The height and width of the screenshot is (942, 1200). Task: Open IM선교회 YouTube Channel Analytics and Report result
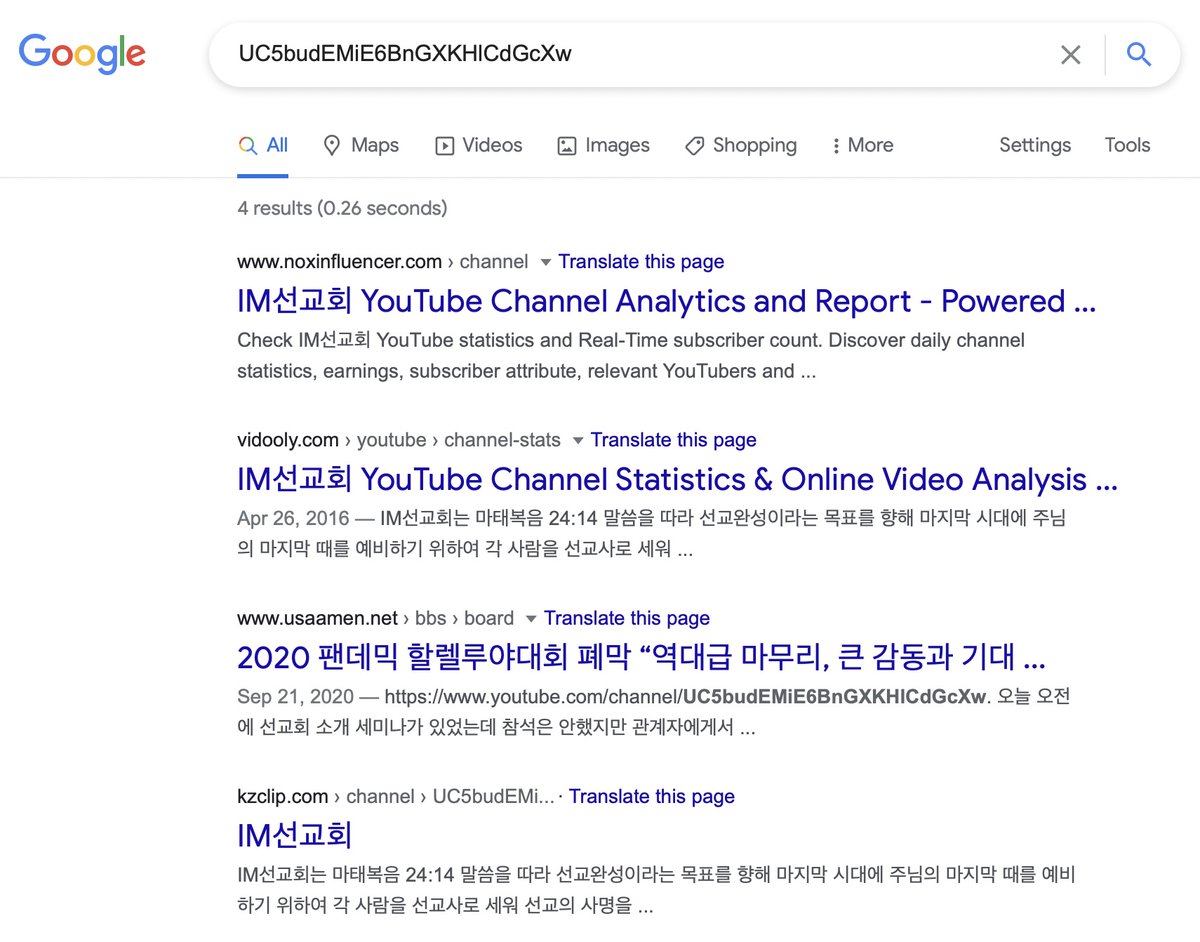pyautogui.click(x=666, y=301)
